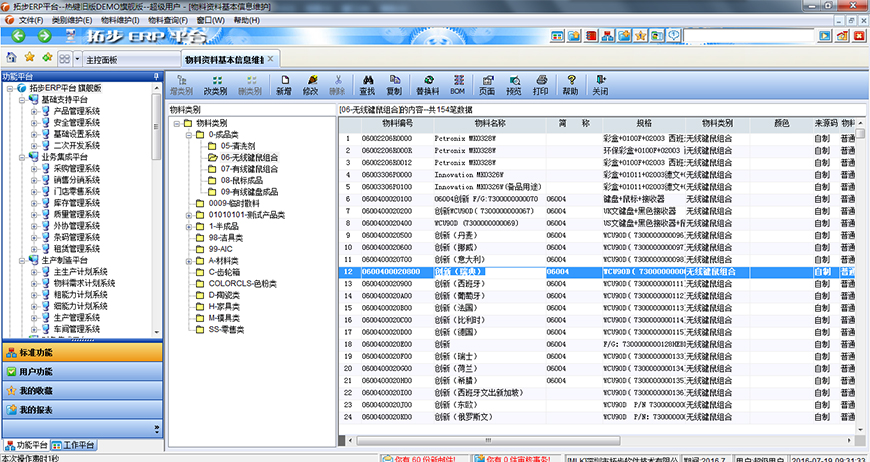Click the 我的收藏 panel button

[x=37, y=391]
